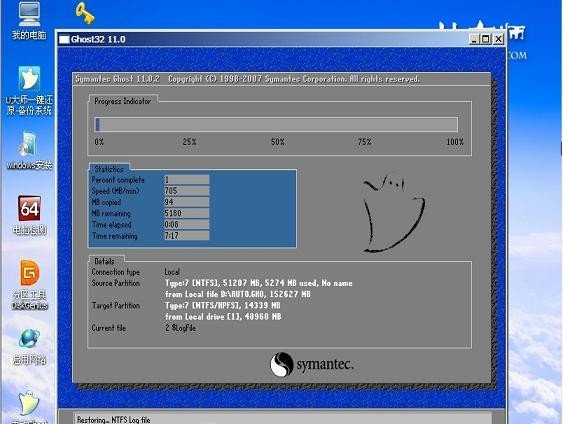Viewport: 563px width, 424px height.
Task: Click the MB copied value 94
Action: click(x=186, y=202)
